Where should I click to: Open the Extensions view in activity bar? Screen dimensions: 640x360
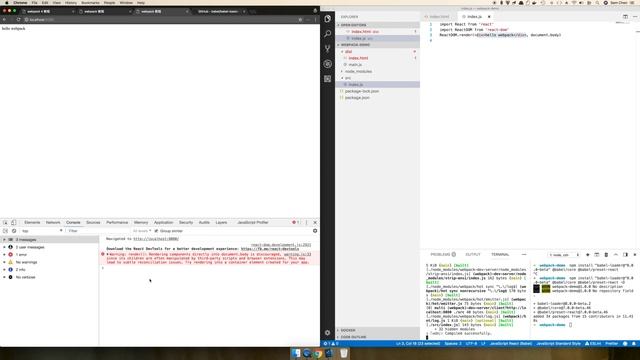click(327, 79)
